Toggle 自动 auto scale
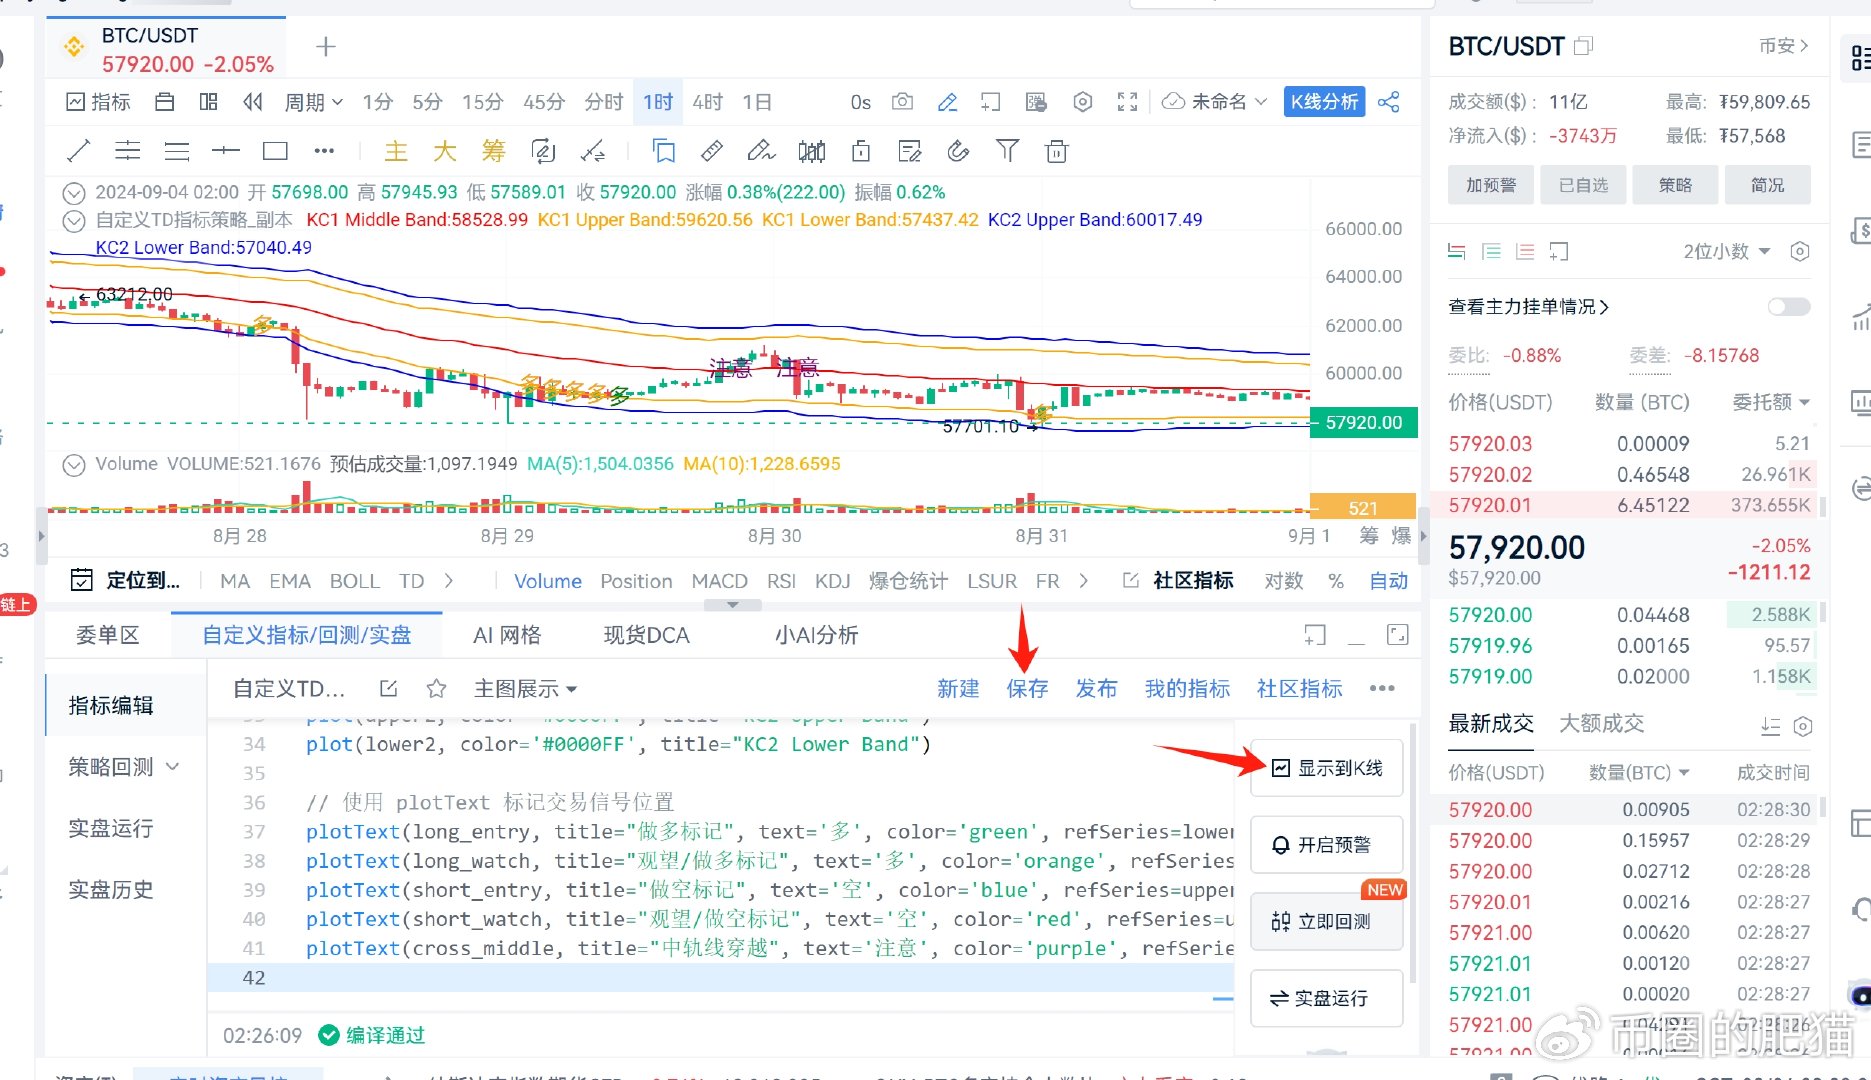Screen dimensions: 1871x1080 [1389, 581]
